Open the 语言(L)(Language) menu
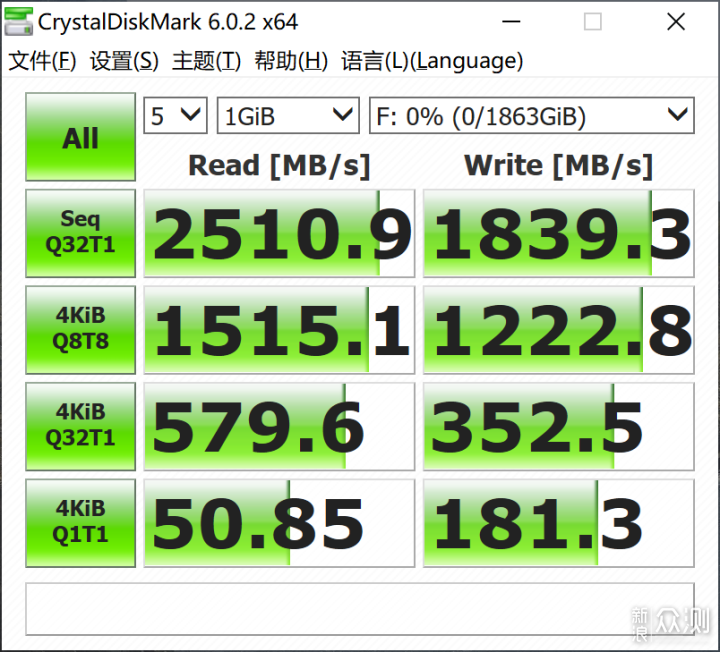This screenshot has height=652, width=720. coord(432,61)
